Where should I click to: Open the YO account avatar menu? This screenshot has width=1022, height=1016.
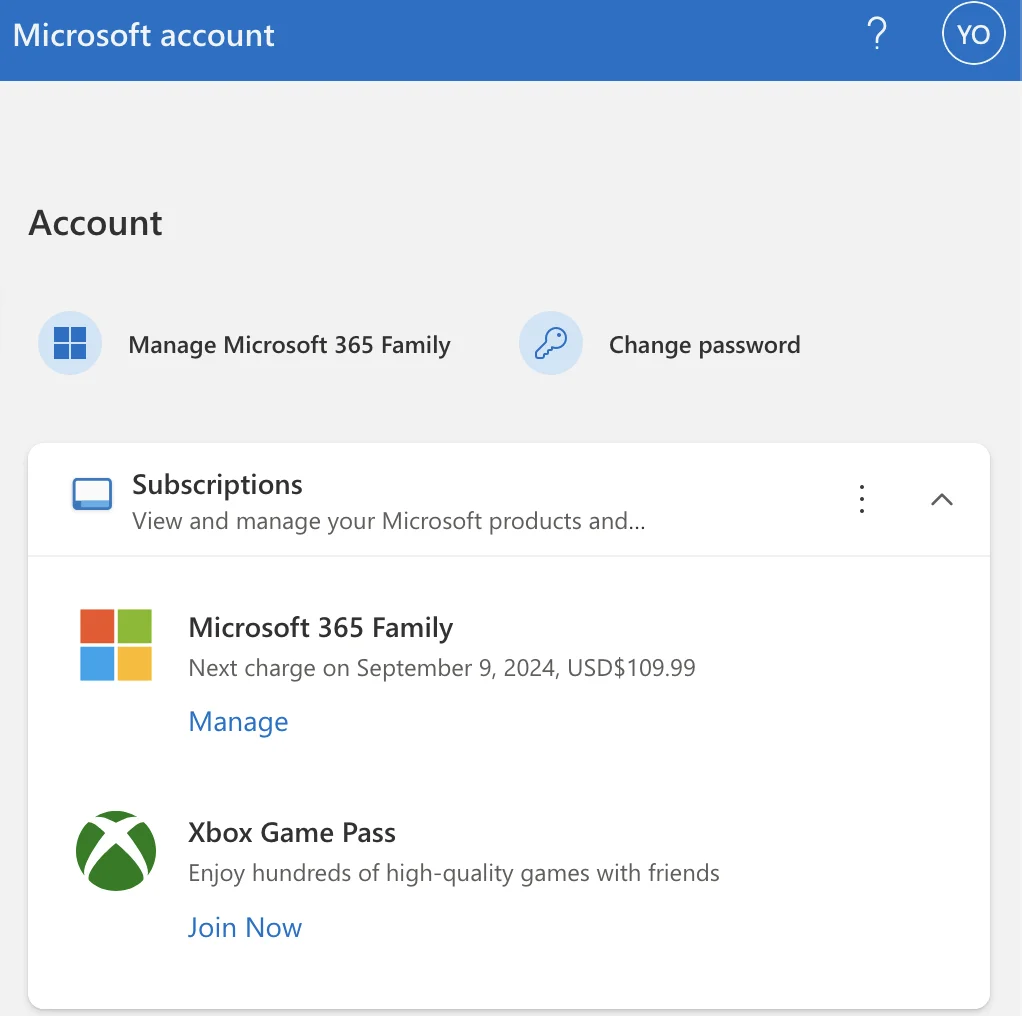click(973, 34)
